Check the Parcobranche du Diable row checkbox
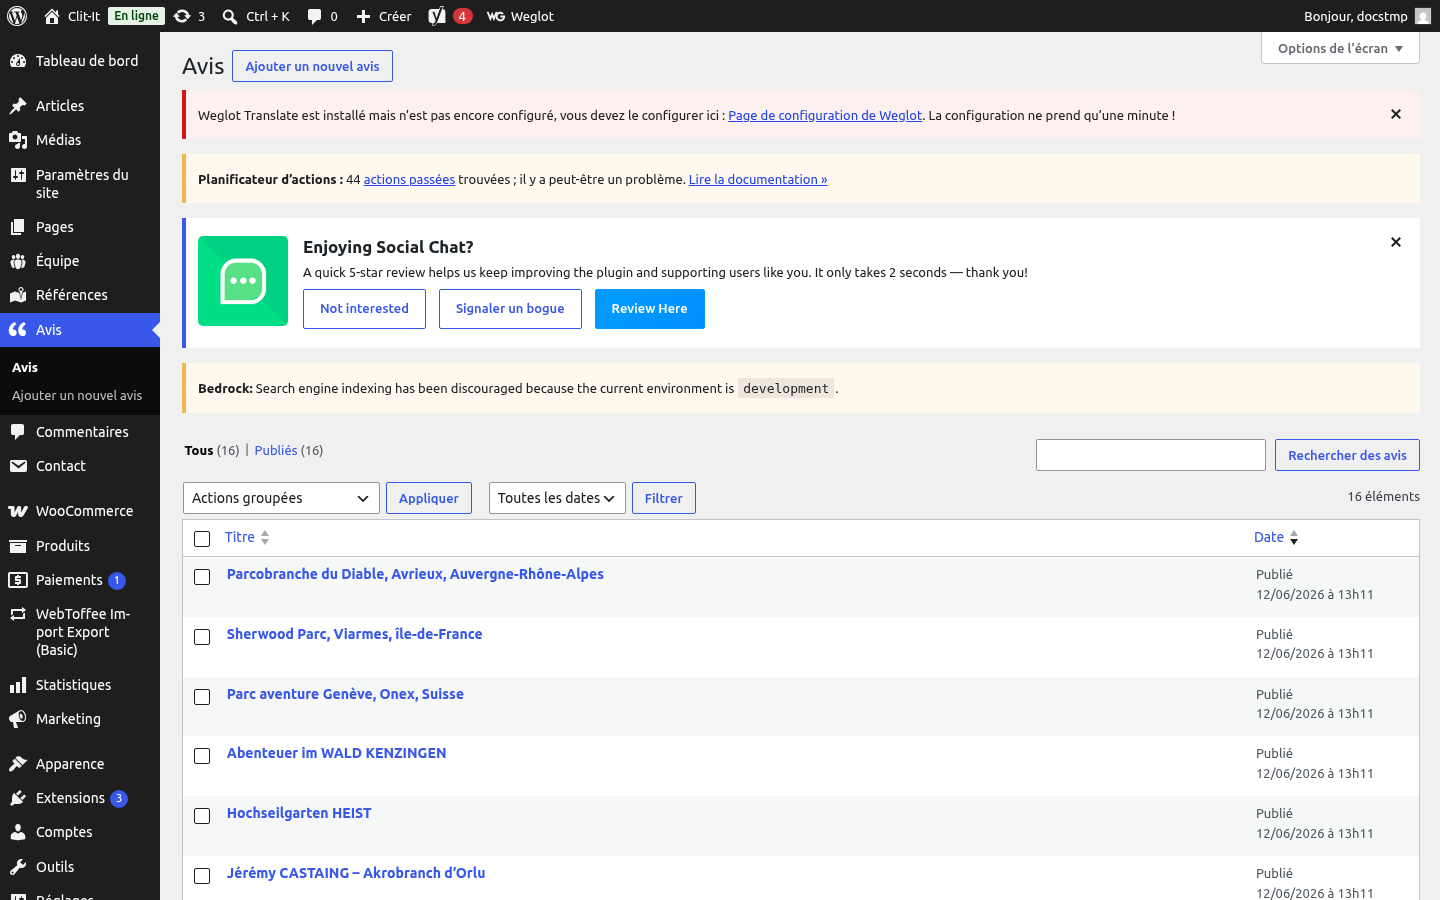This screenshot has width=1440, height=900. [x=202, y=577]
